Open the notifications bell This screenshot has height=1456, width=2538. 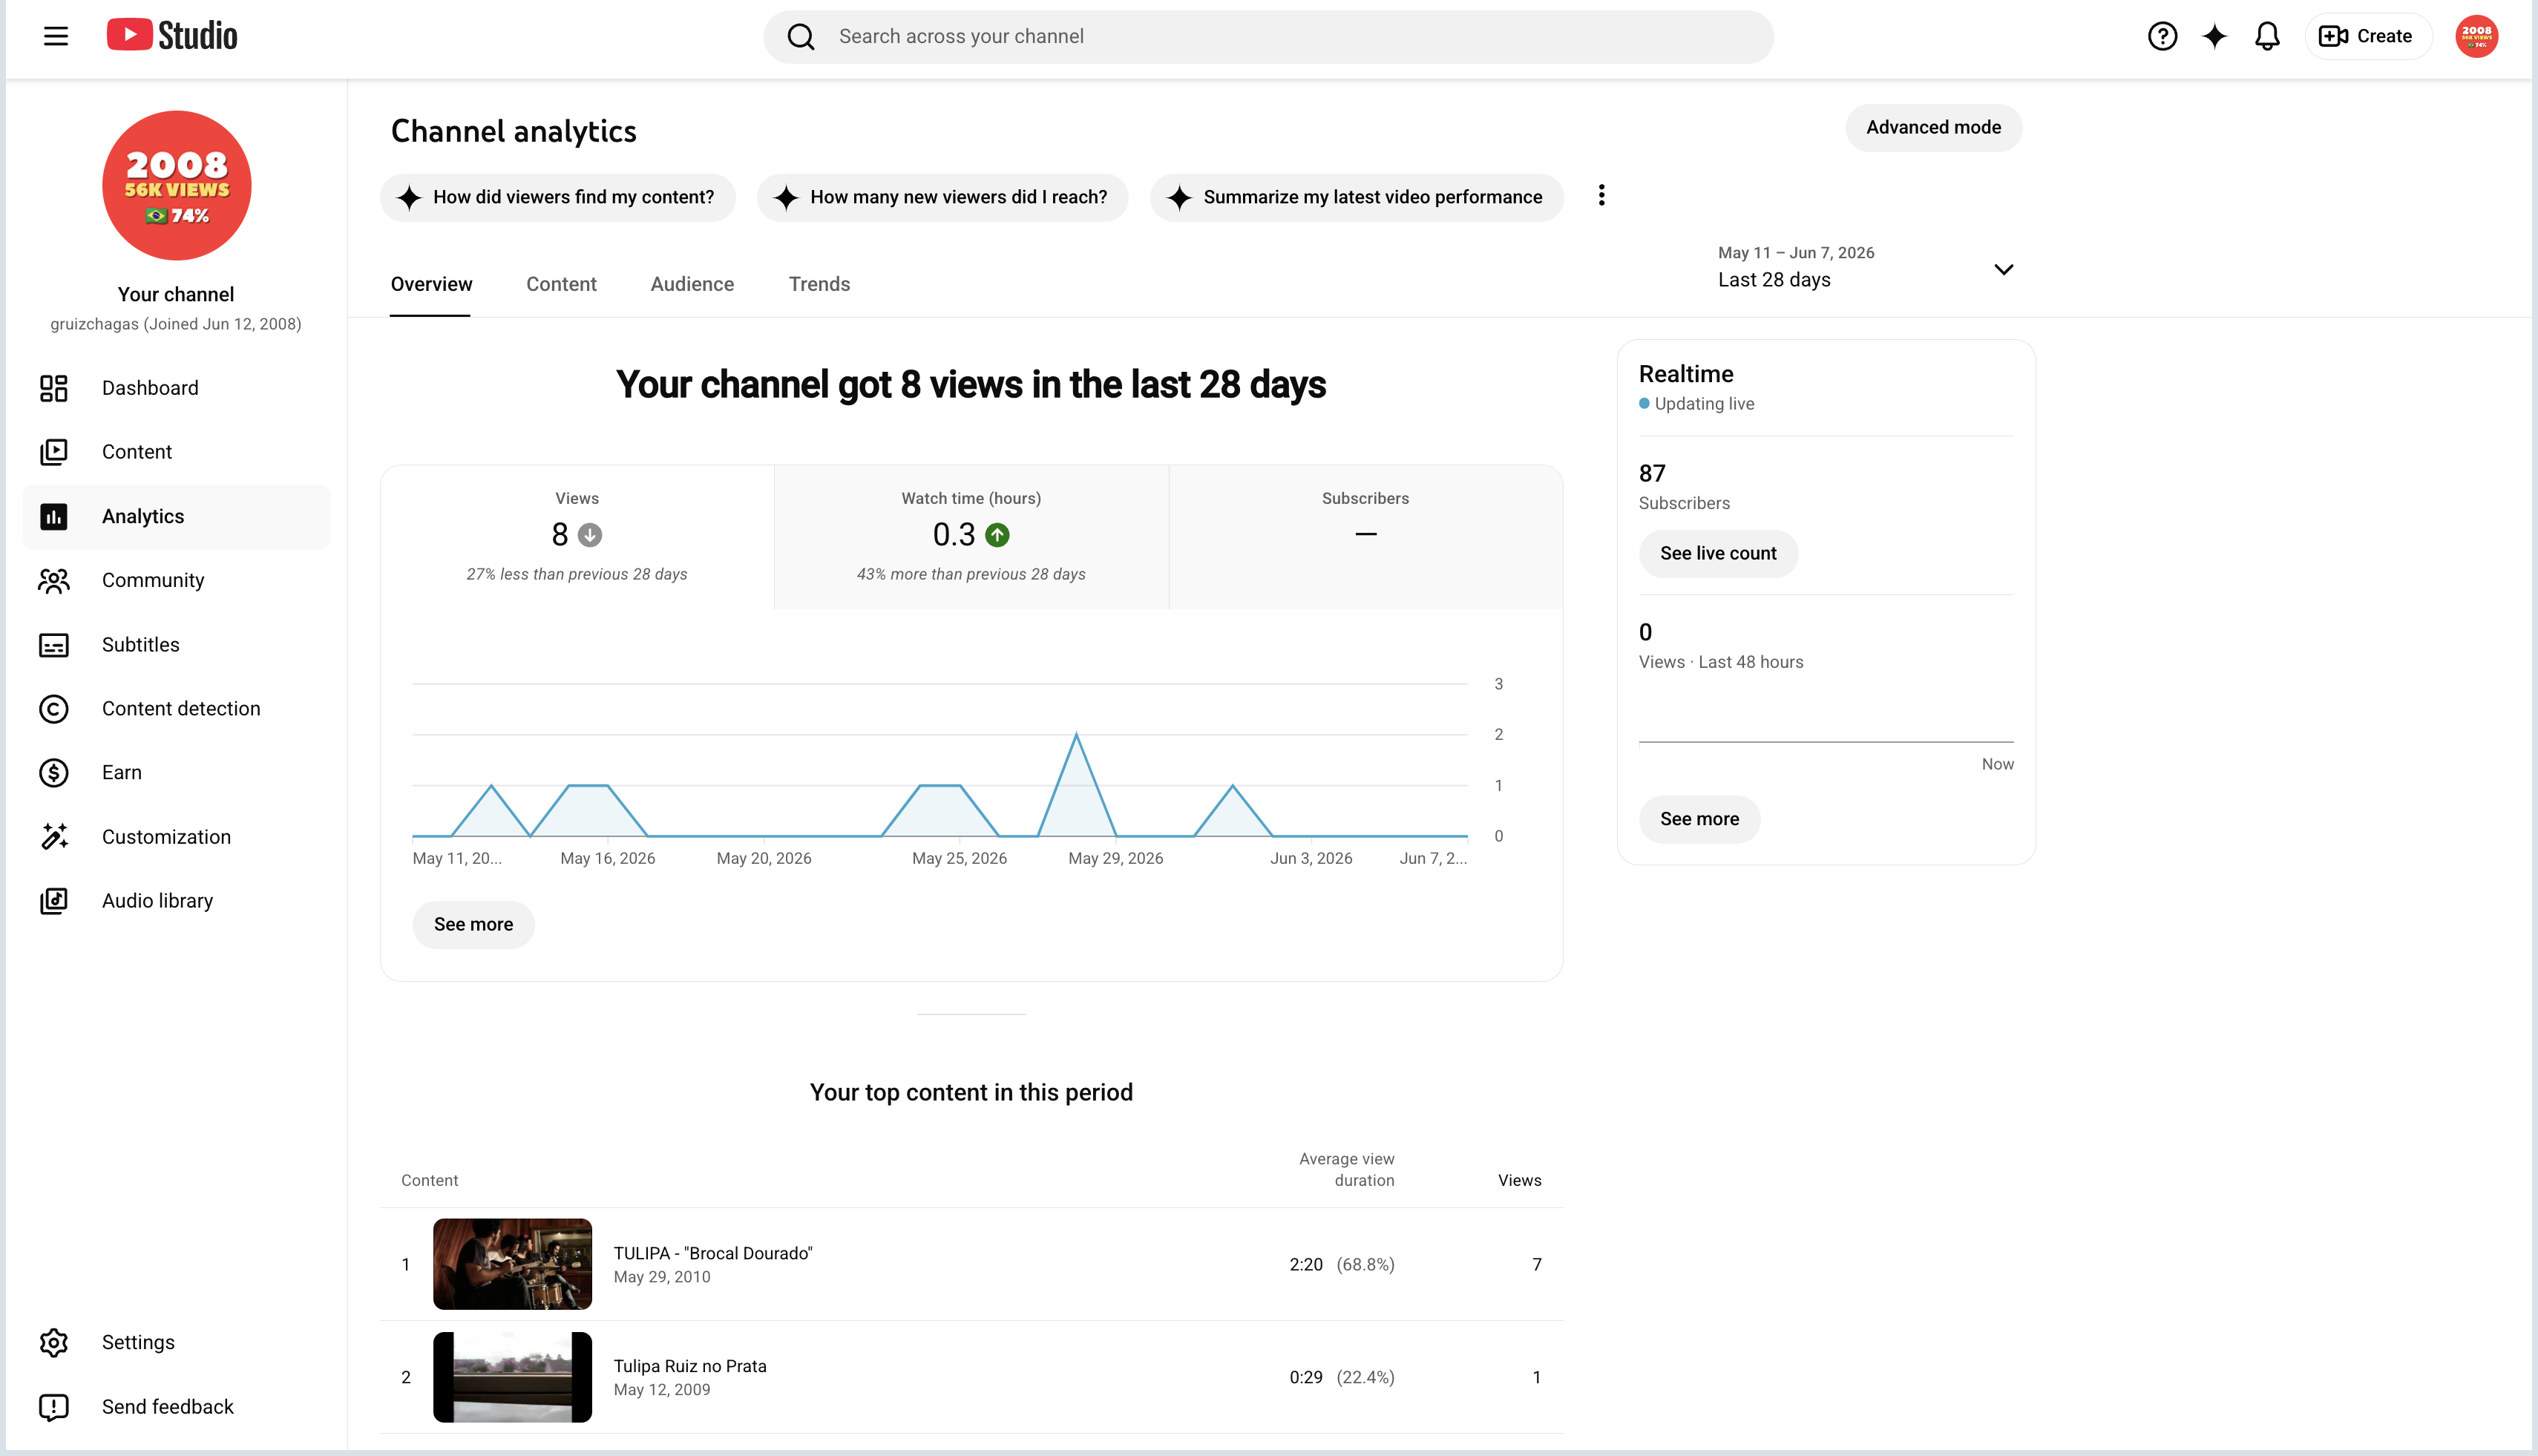[2267, 37]
